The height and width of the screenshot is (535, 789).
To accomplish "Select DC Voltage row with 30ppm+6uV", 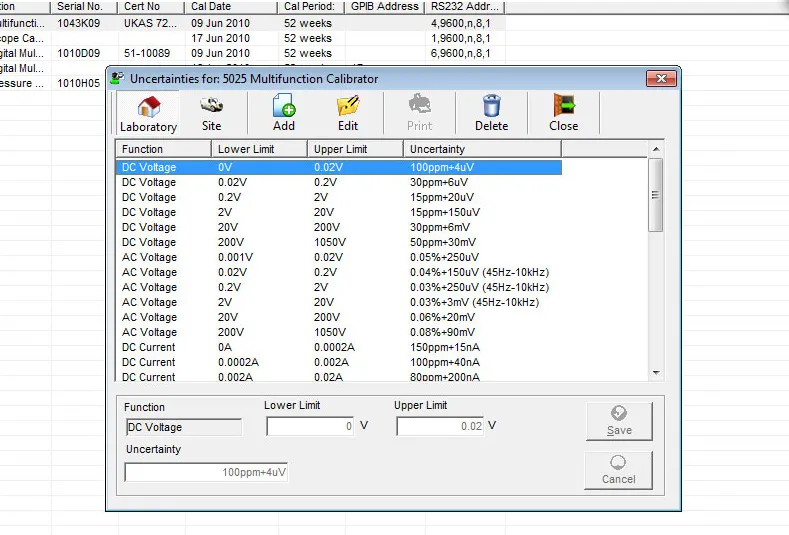I will 339,182.
